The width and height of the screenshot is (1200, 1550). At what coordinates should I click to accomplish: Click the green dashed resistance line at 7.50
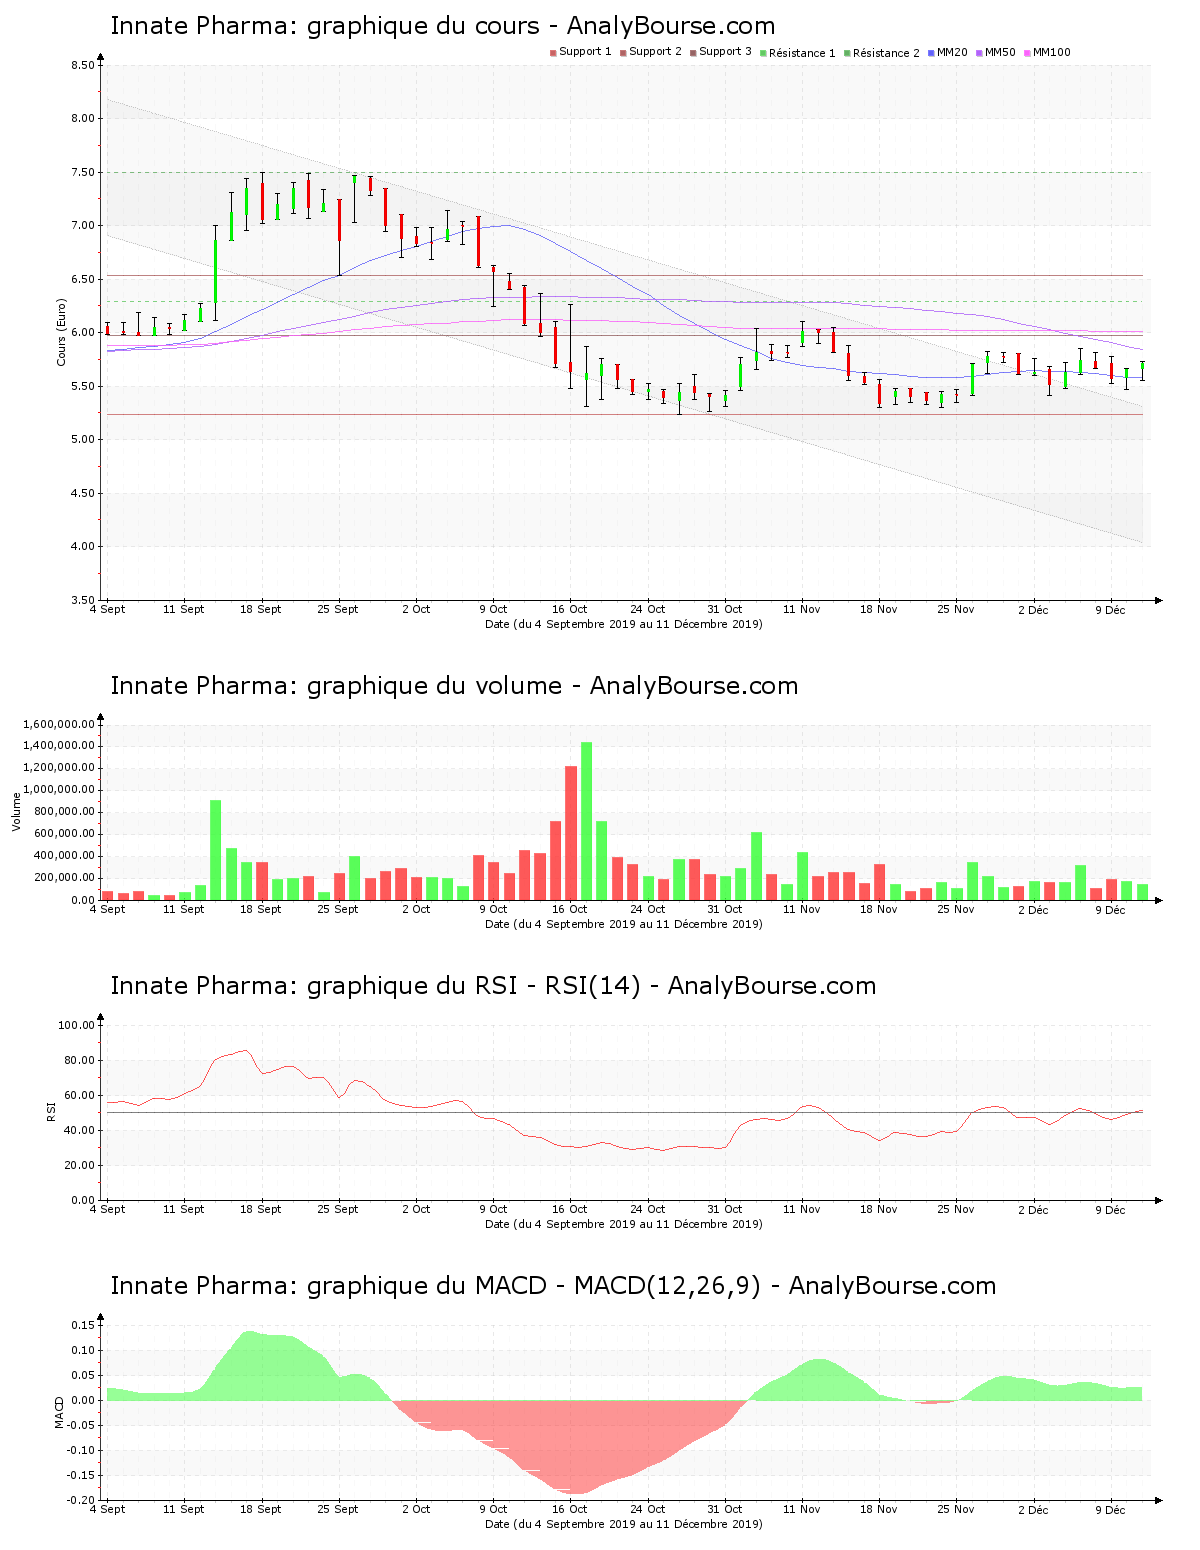(x=624, y=172)
